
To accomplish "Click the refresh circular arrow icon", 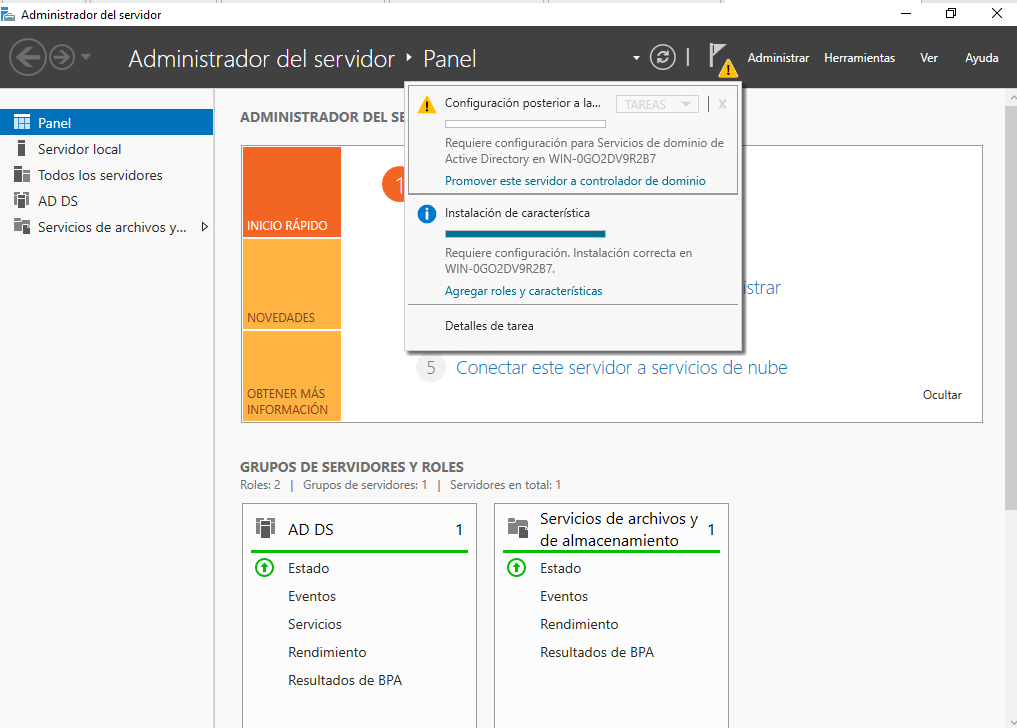I will pos(662,57).
